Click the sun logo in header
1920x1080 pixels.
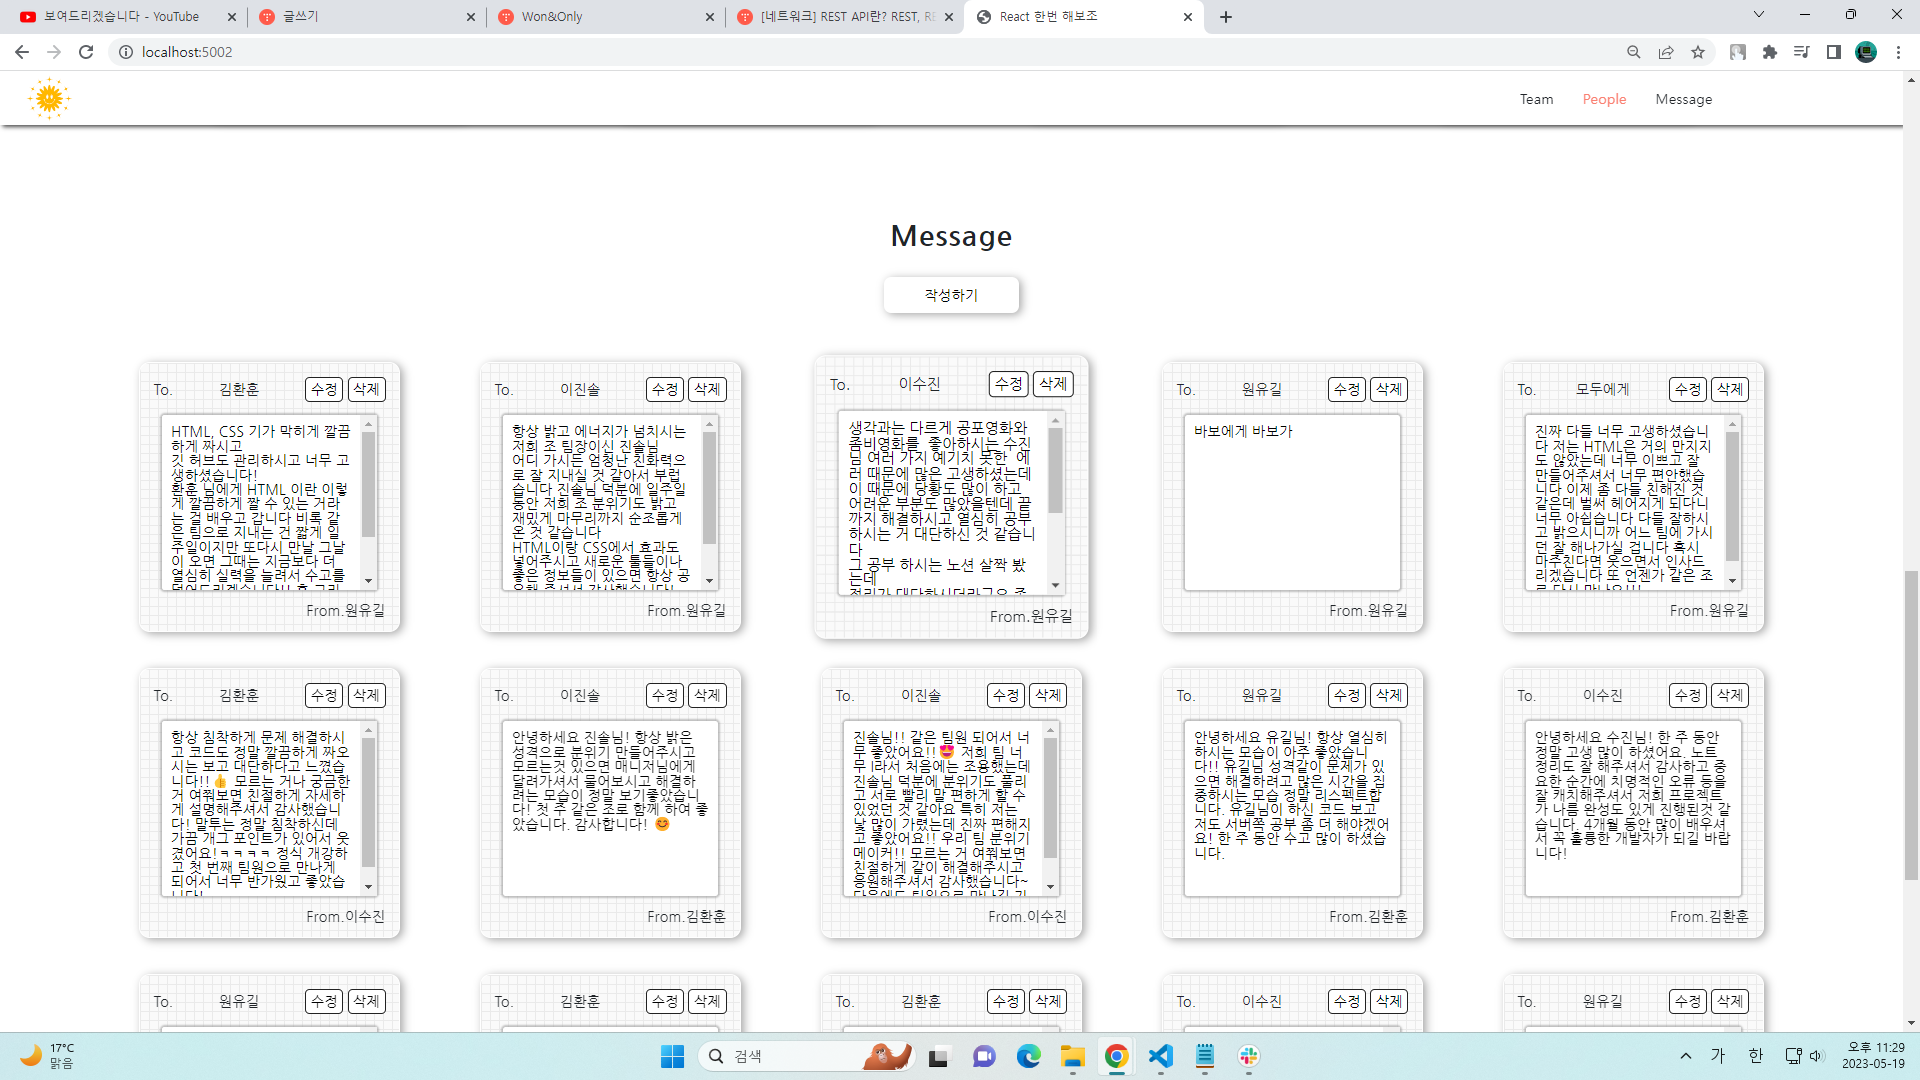click(48, 99)
